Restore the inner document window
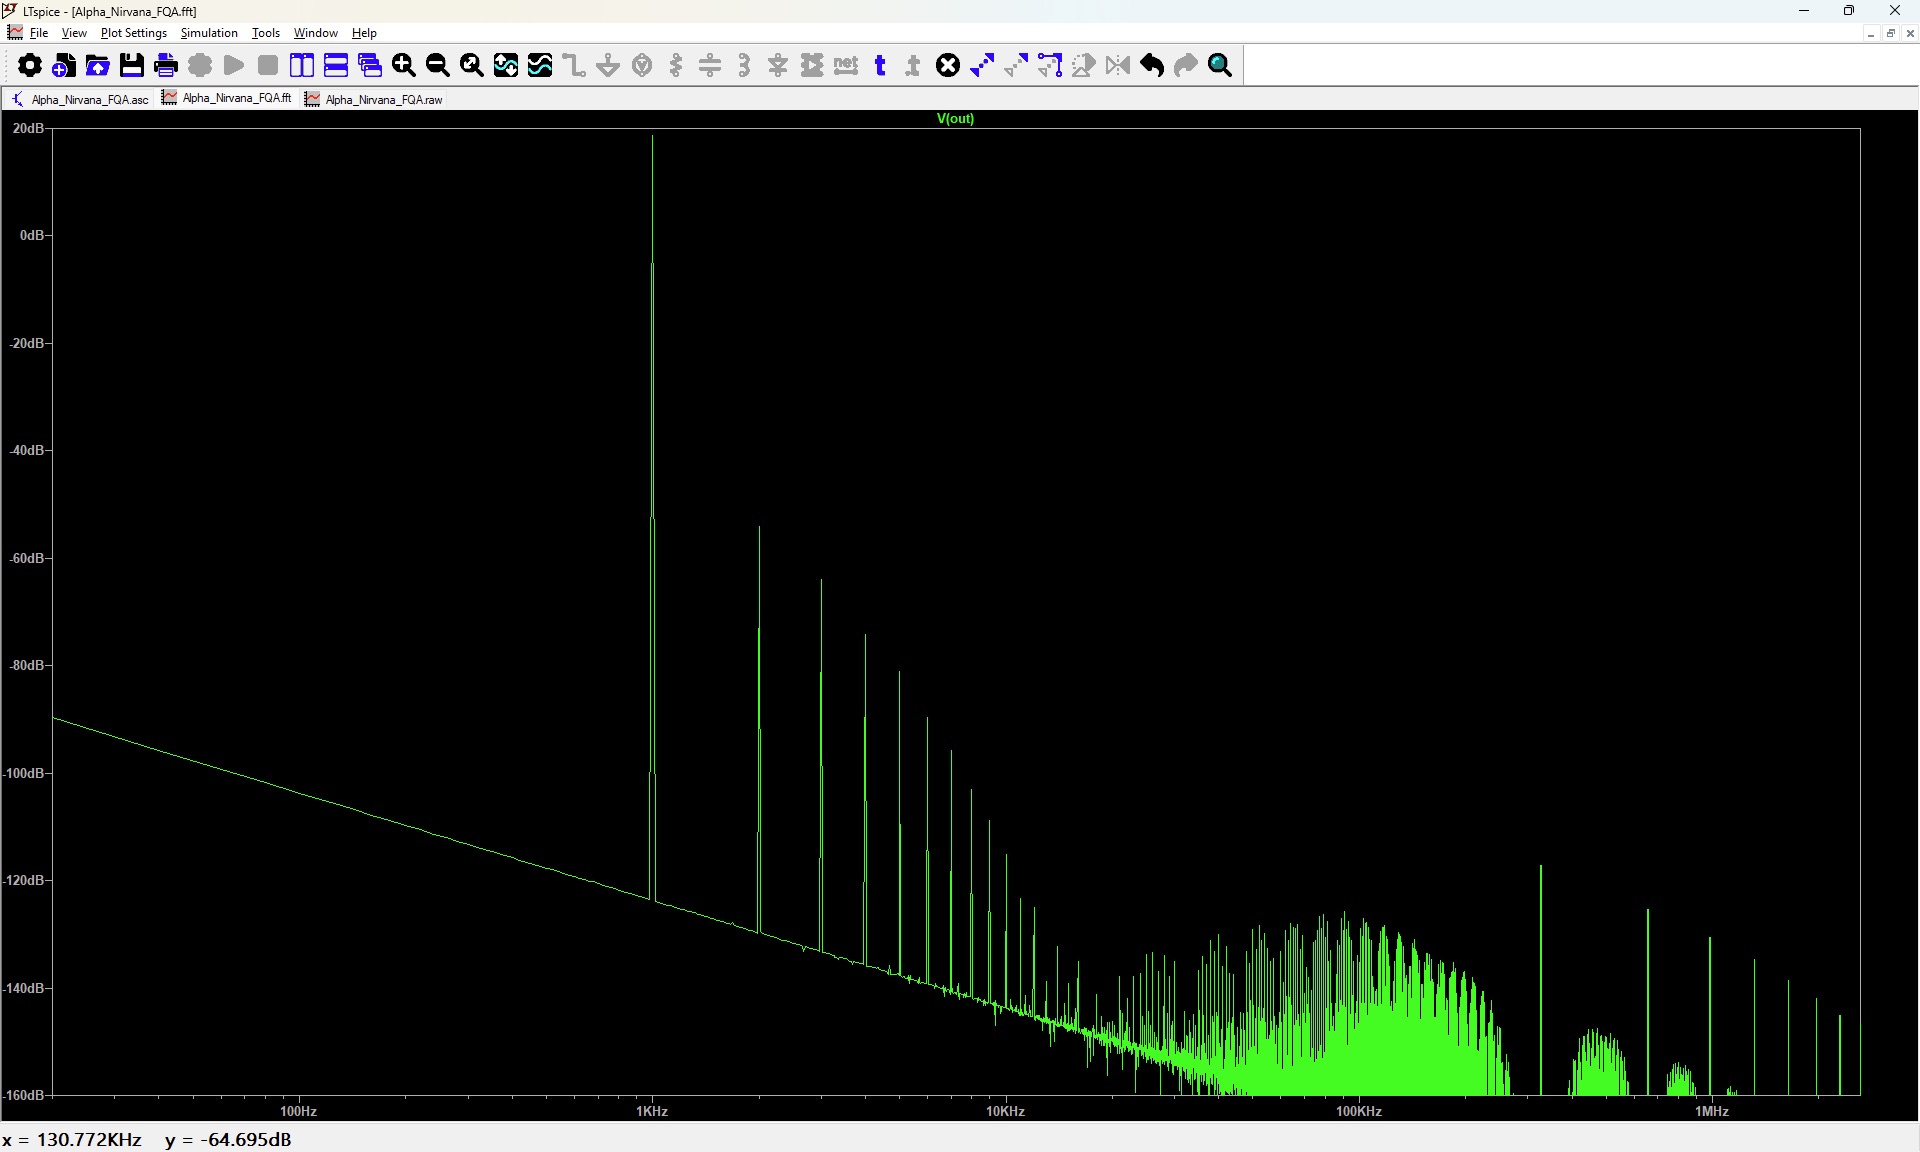 tap(1890, 33)
